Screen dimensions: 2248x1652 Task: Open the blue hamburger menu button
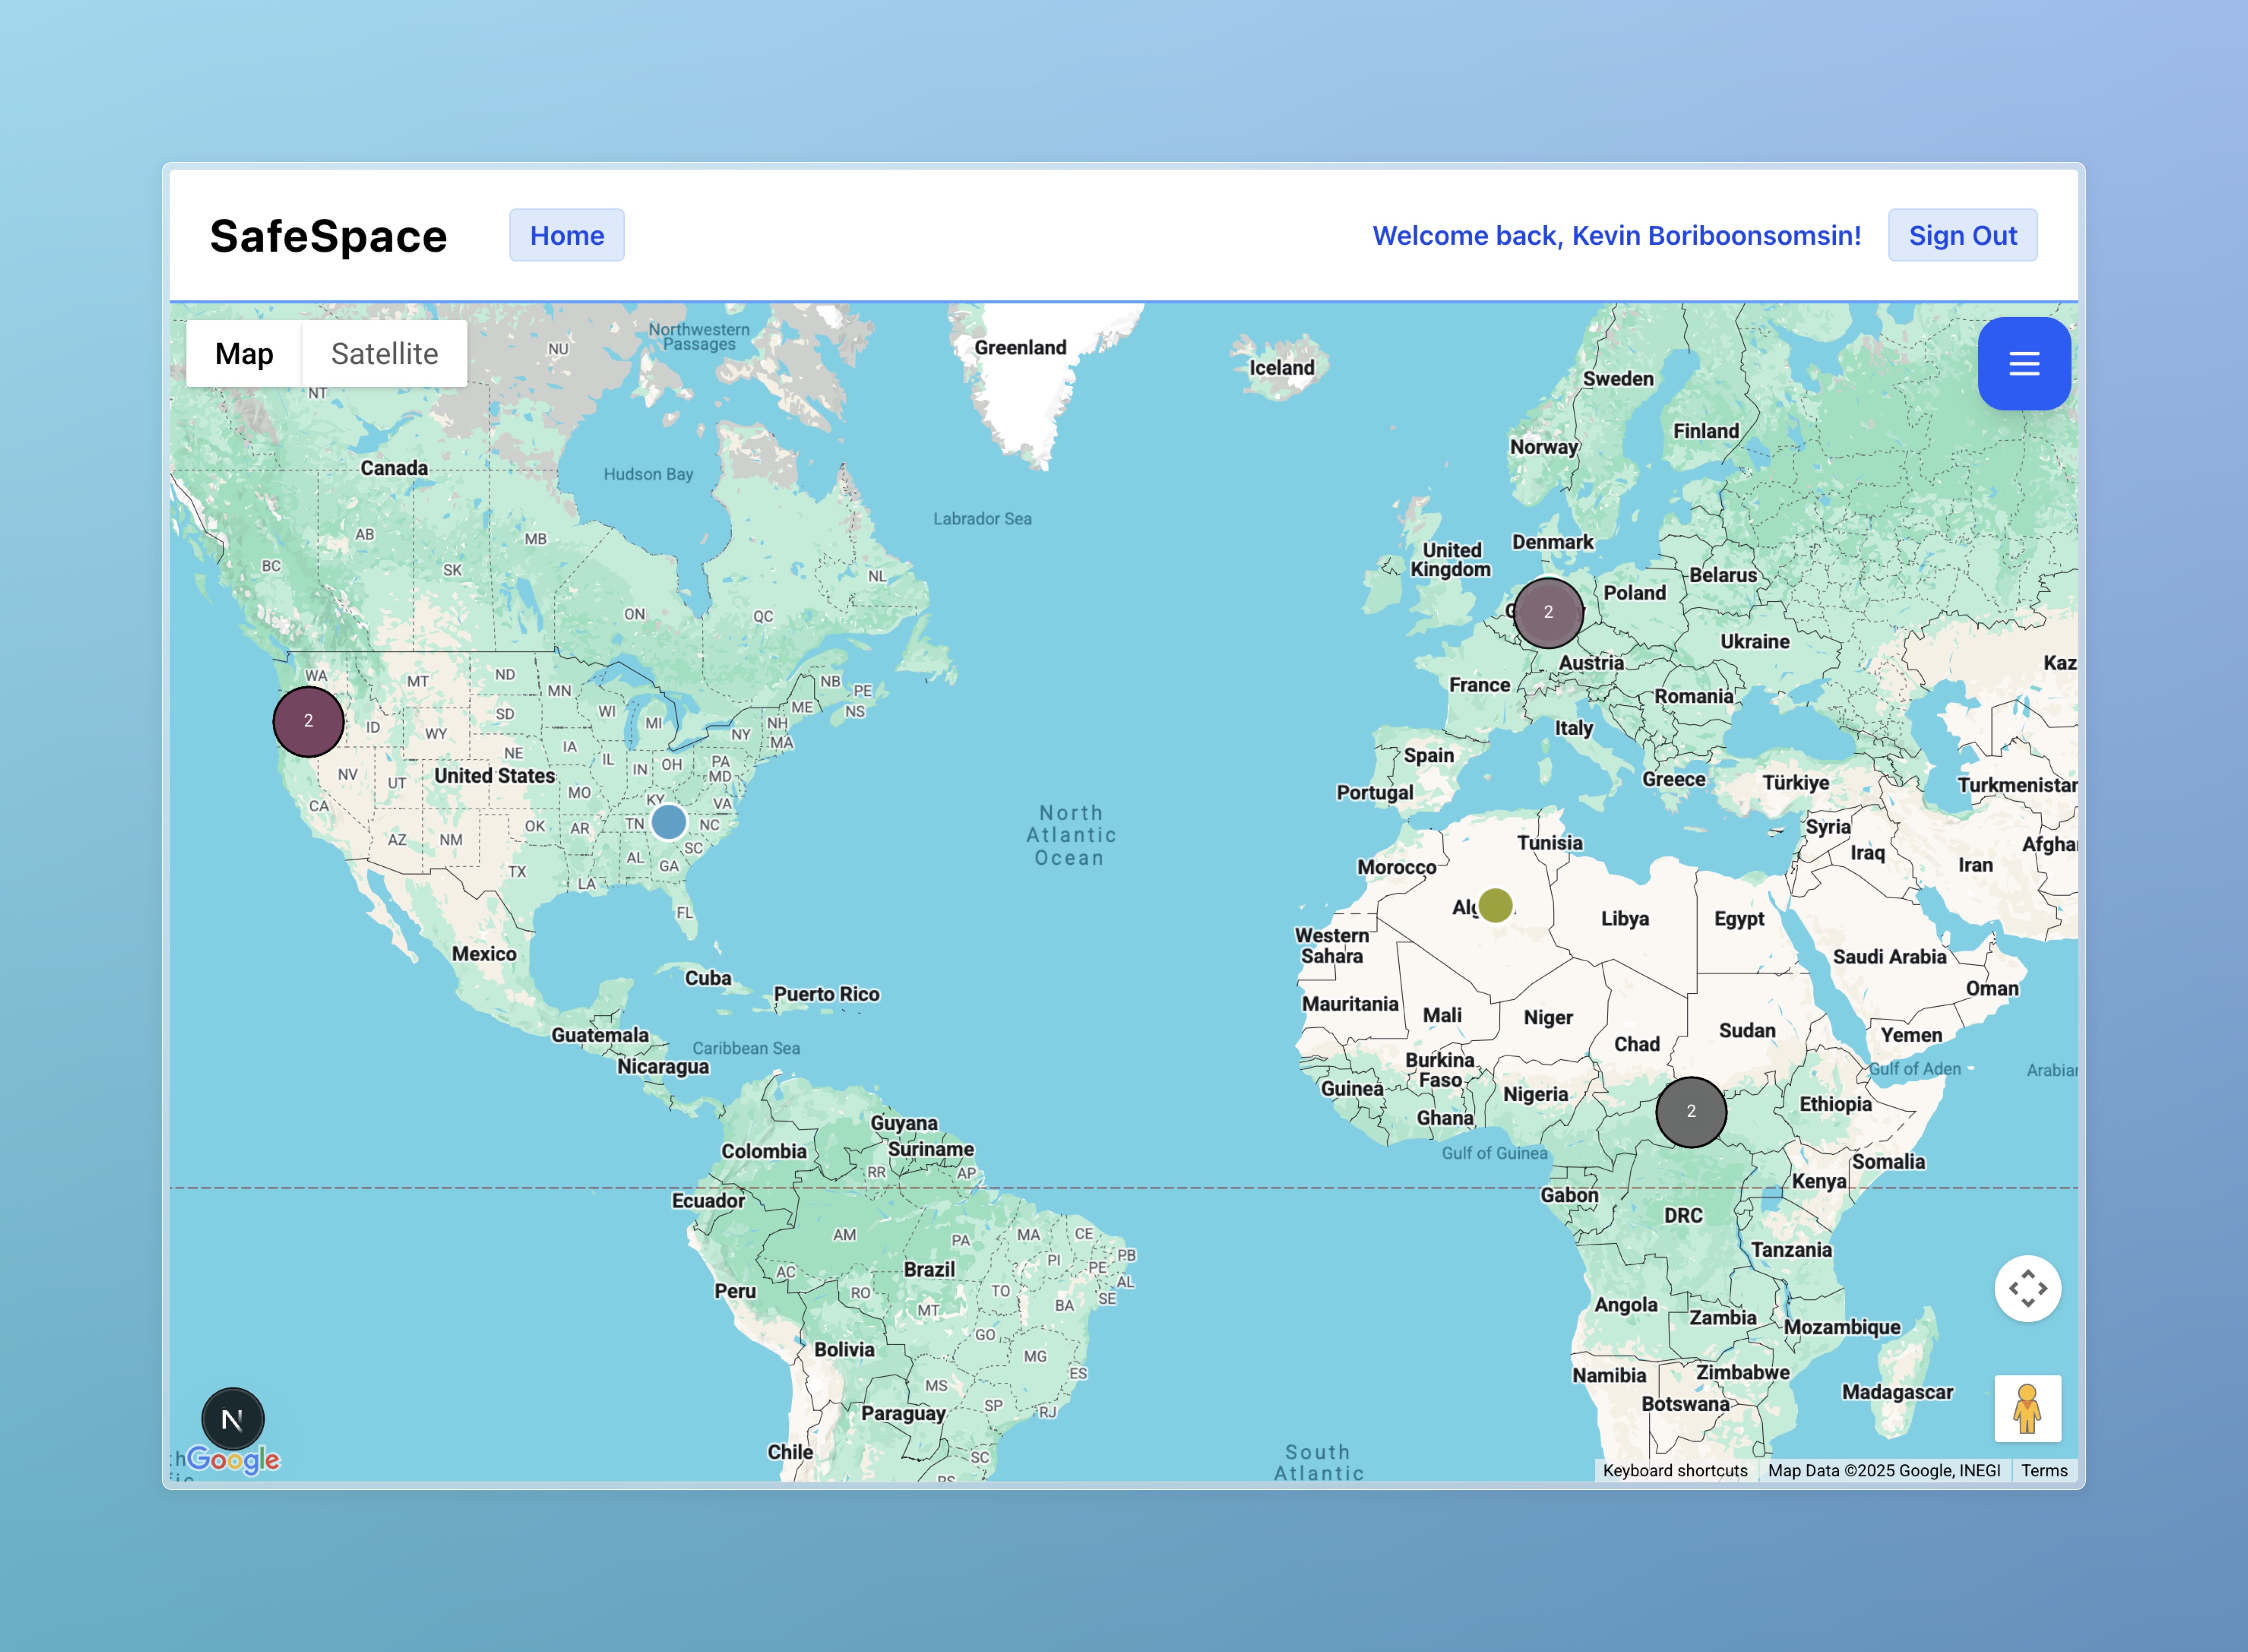click(x=2023, y=364)
